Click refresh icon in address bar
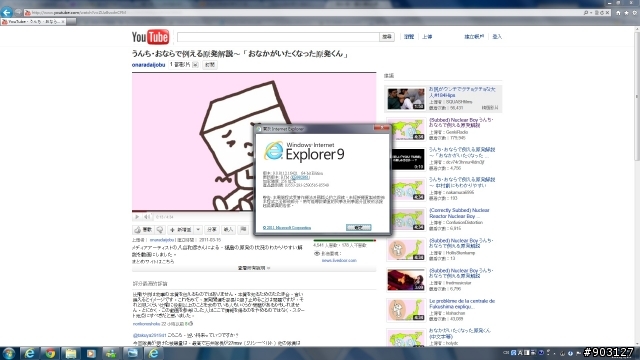 [x=601, y=13]
